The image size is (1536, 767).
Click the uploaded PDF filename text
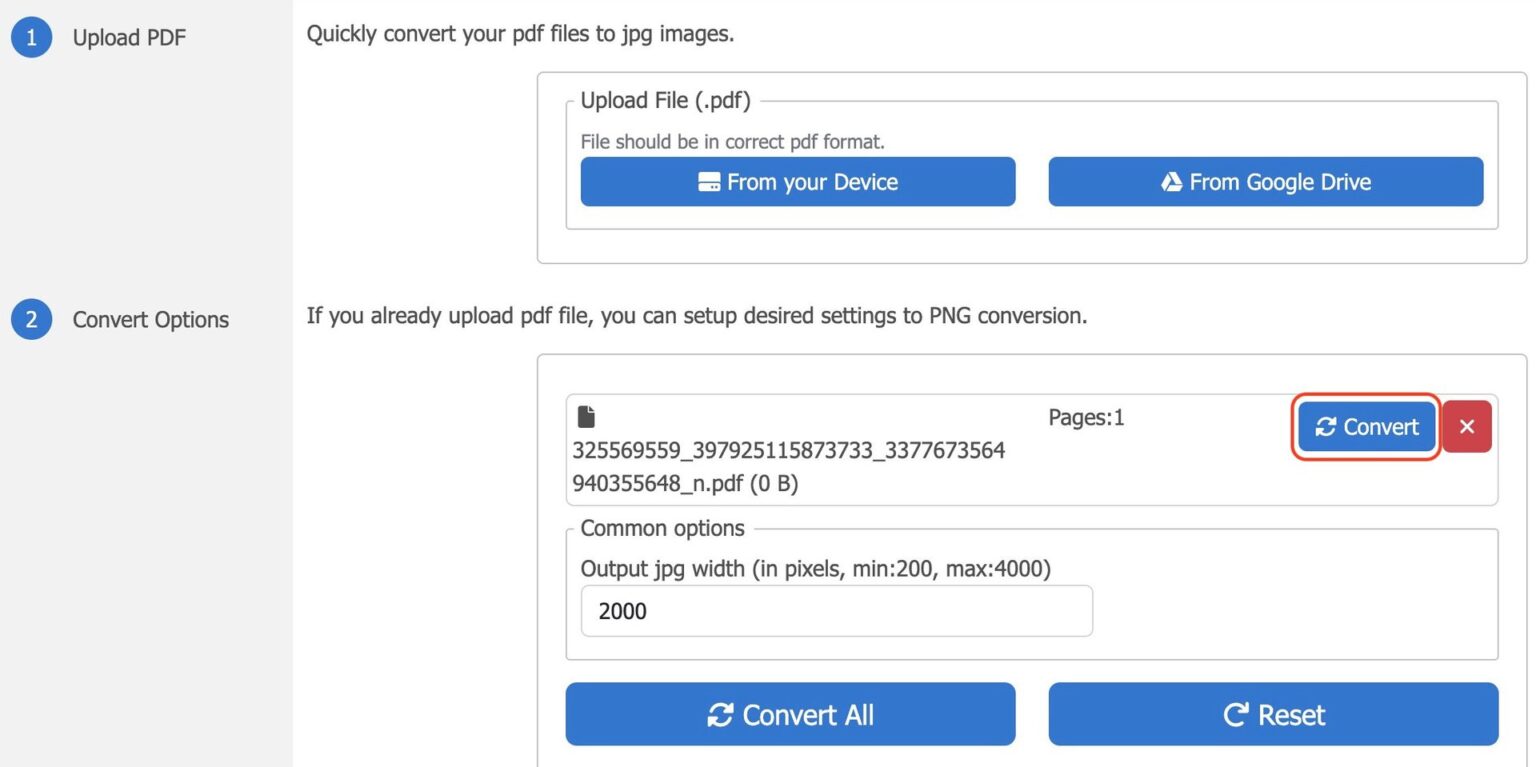[x=788, y=467]
